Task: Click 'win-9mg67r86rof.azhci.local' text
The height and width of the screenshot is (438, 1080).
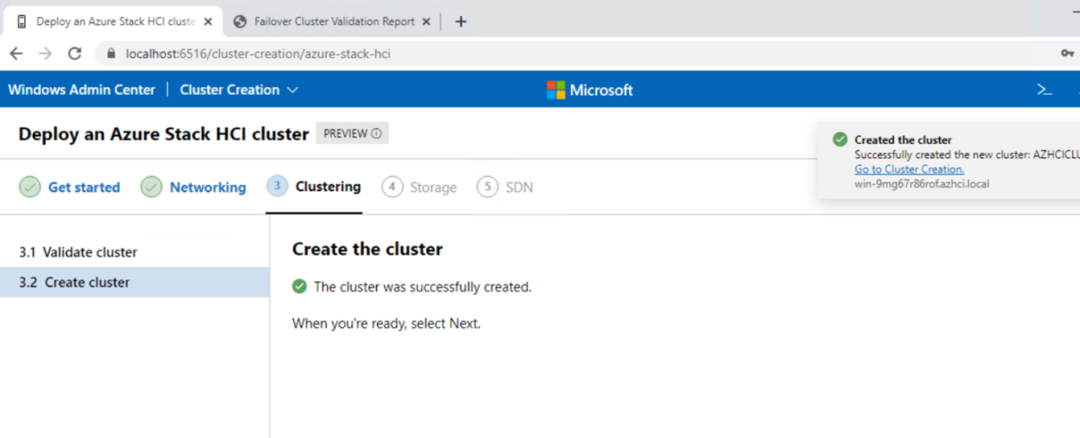Action: pyautogui.click(x=922, y=184)
